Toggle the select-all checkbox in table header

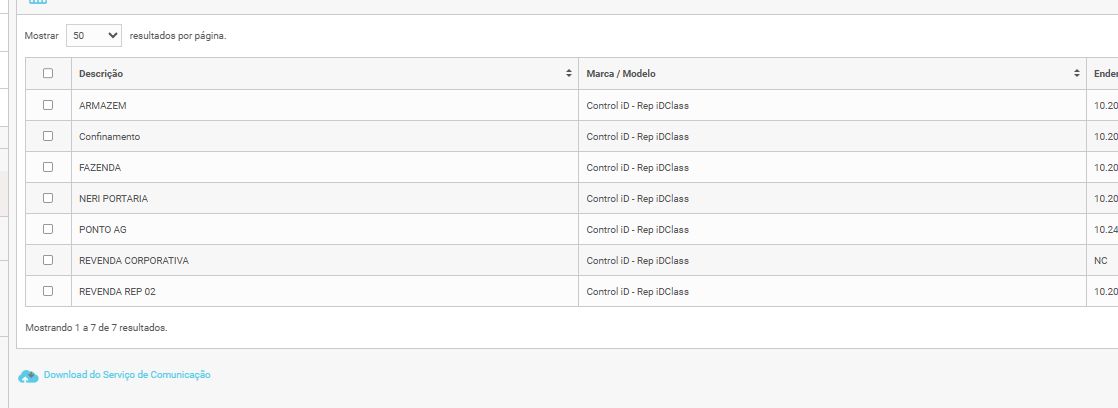pos(48,73)
